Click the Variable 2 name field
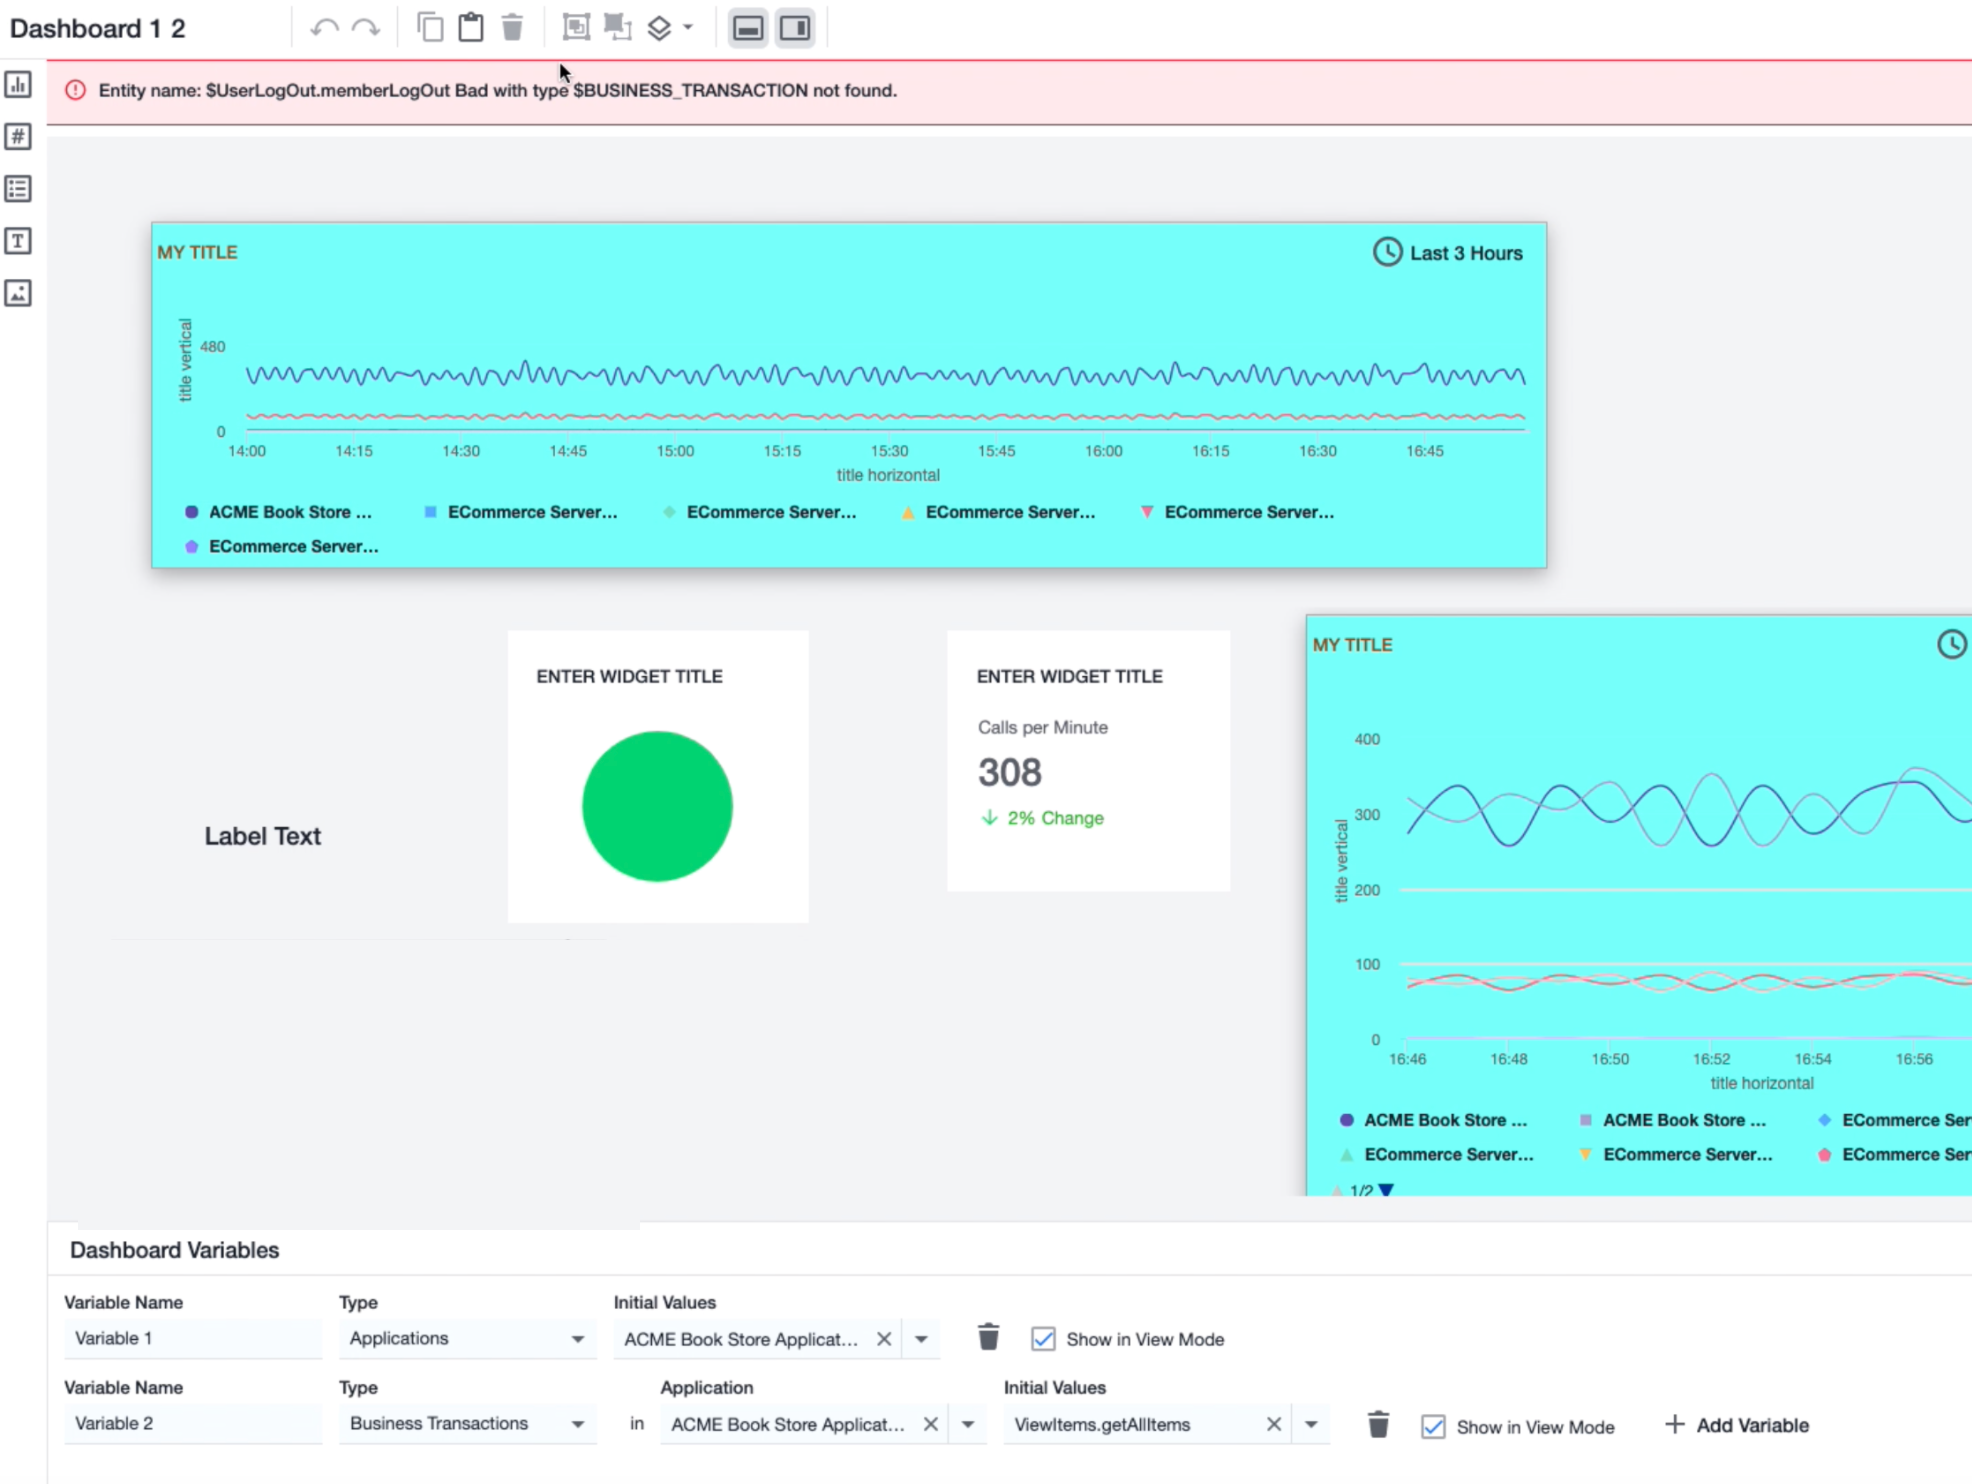This screenshot has width=1972, height=1484. 192,1424
